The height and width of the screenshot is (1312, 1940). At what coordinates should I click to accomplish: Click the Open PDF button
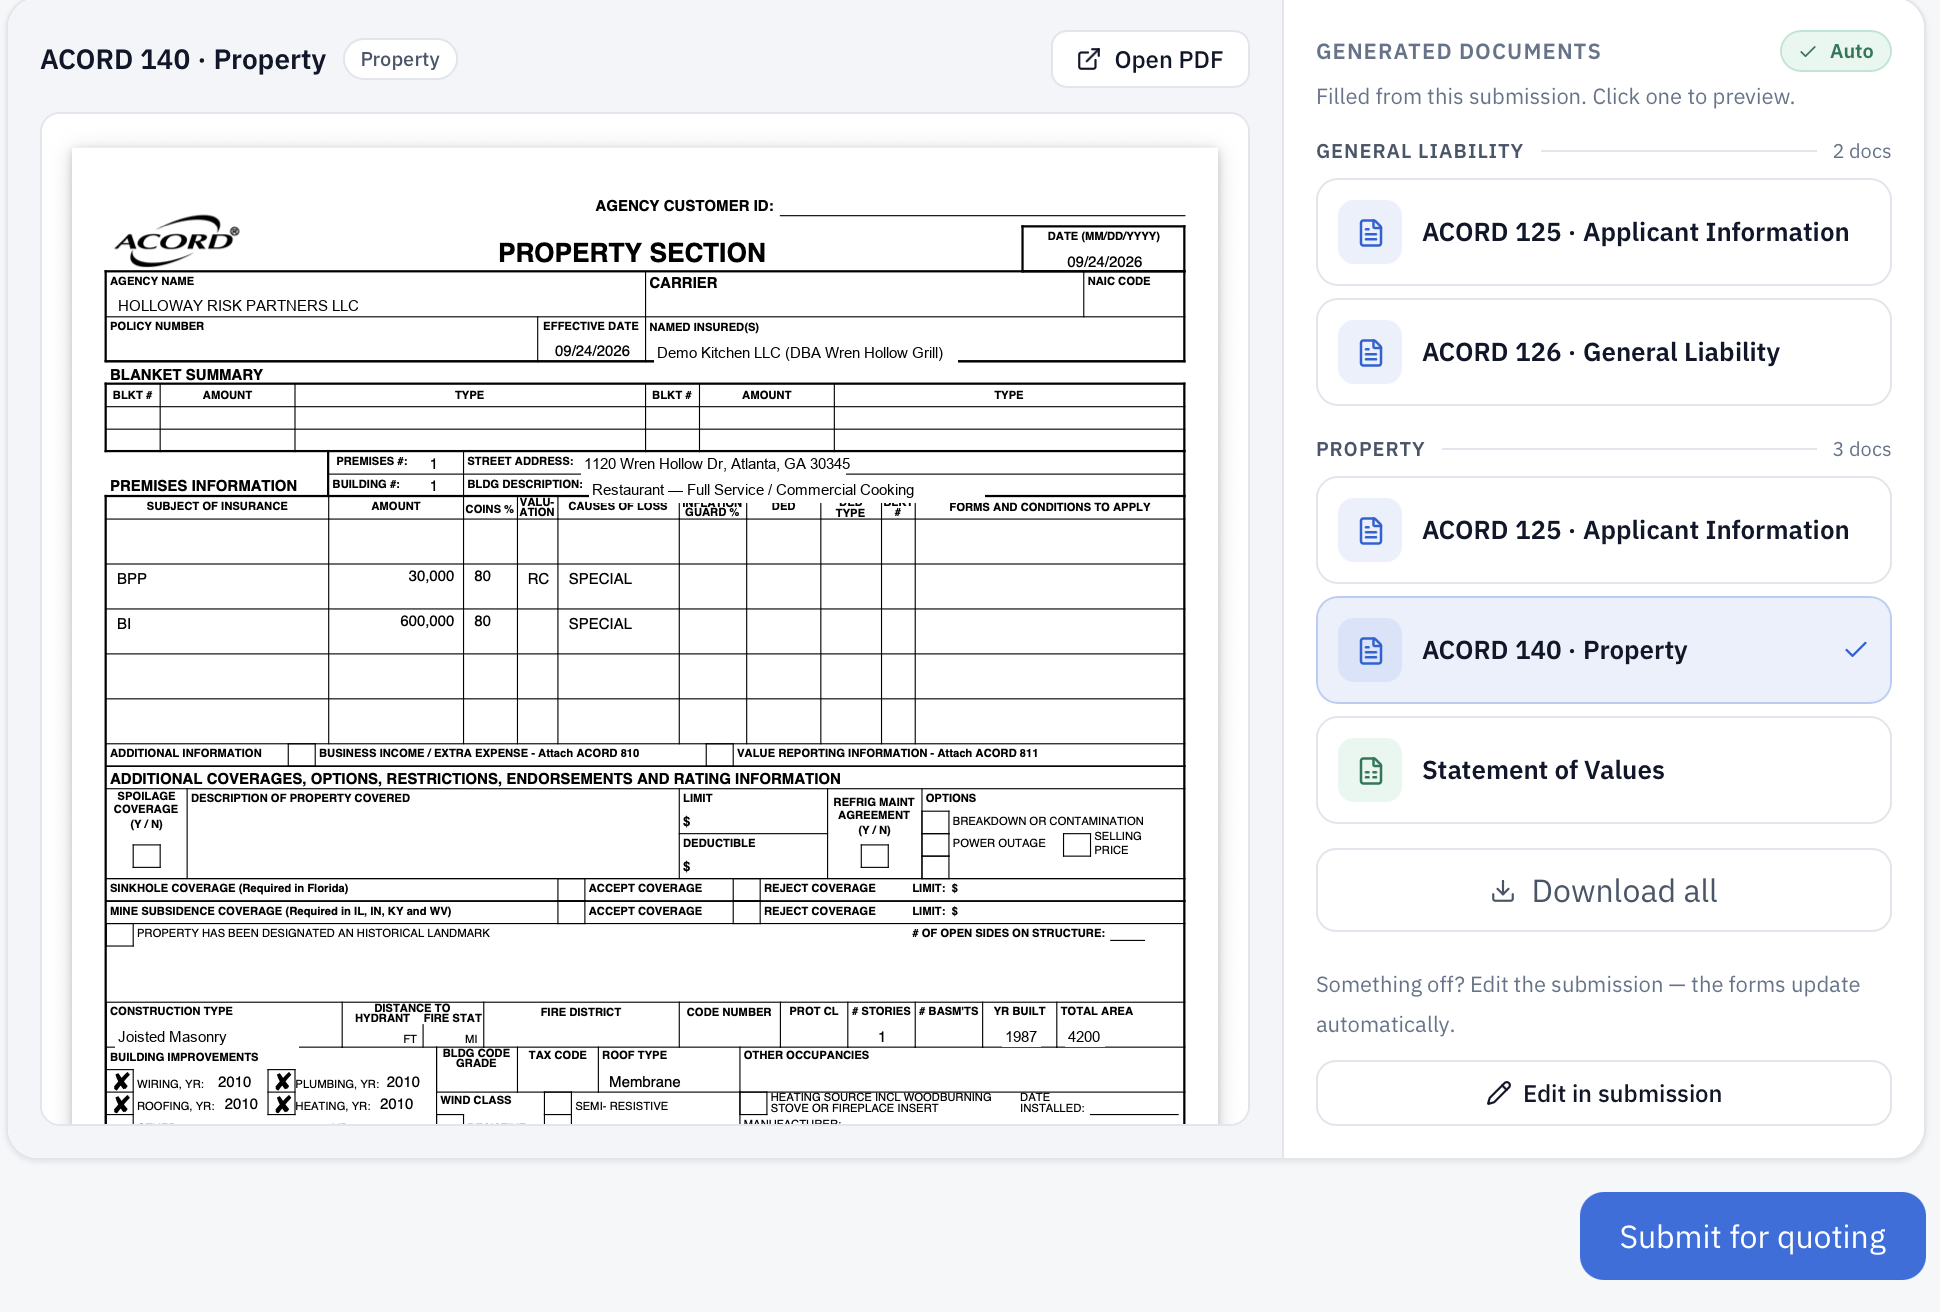point(1150,60)
